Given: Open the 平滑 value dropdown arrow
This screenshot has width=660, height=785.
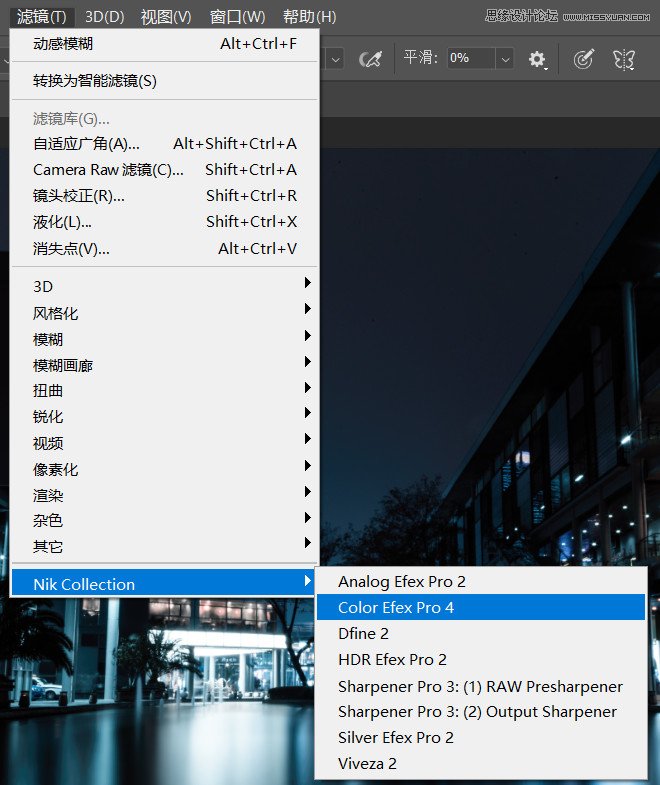Looking at the screenshot, I should click(x=505, y=59).
